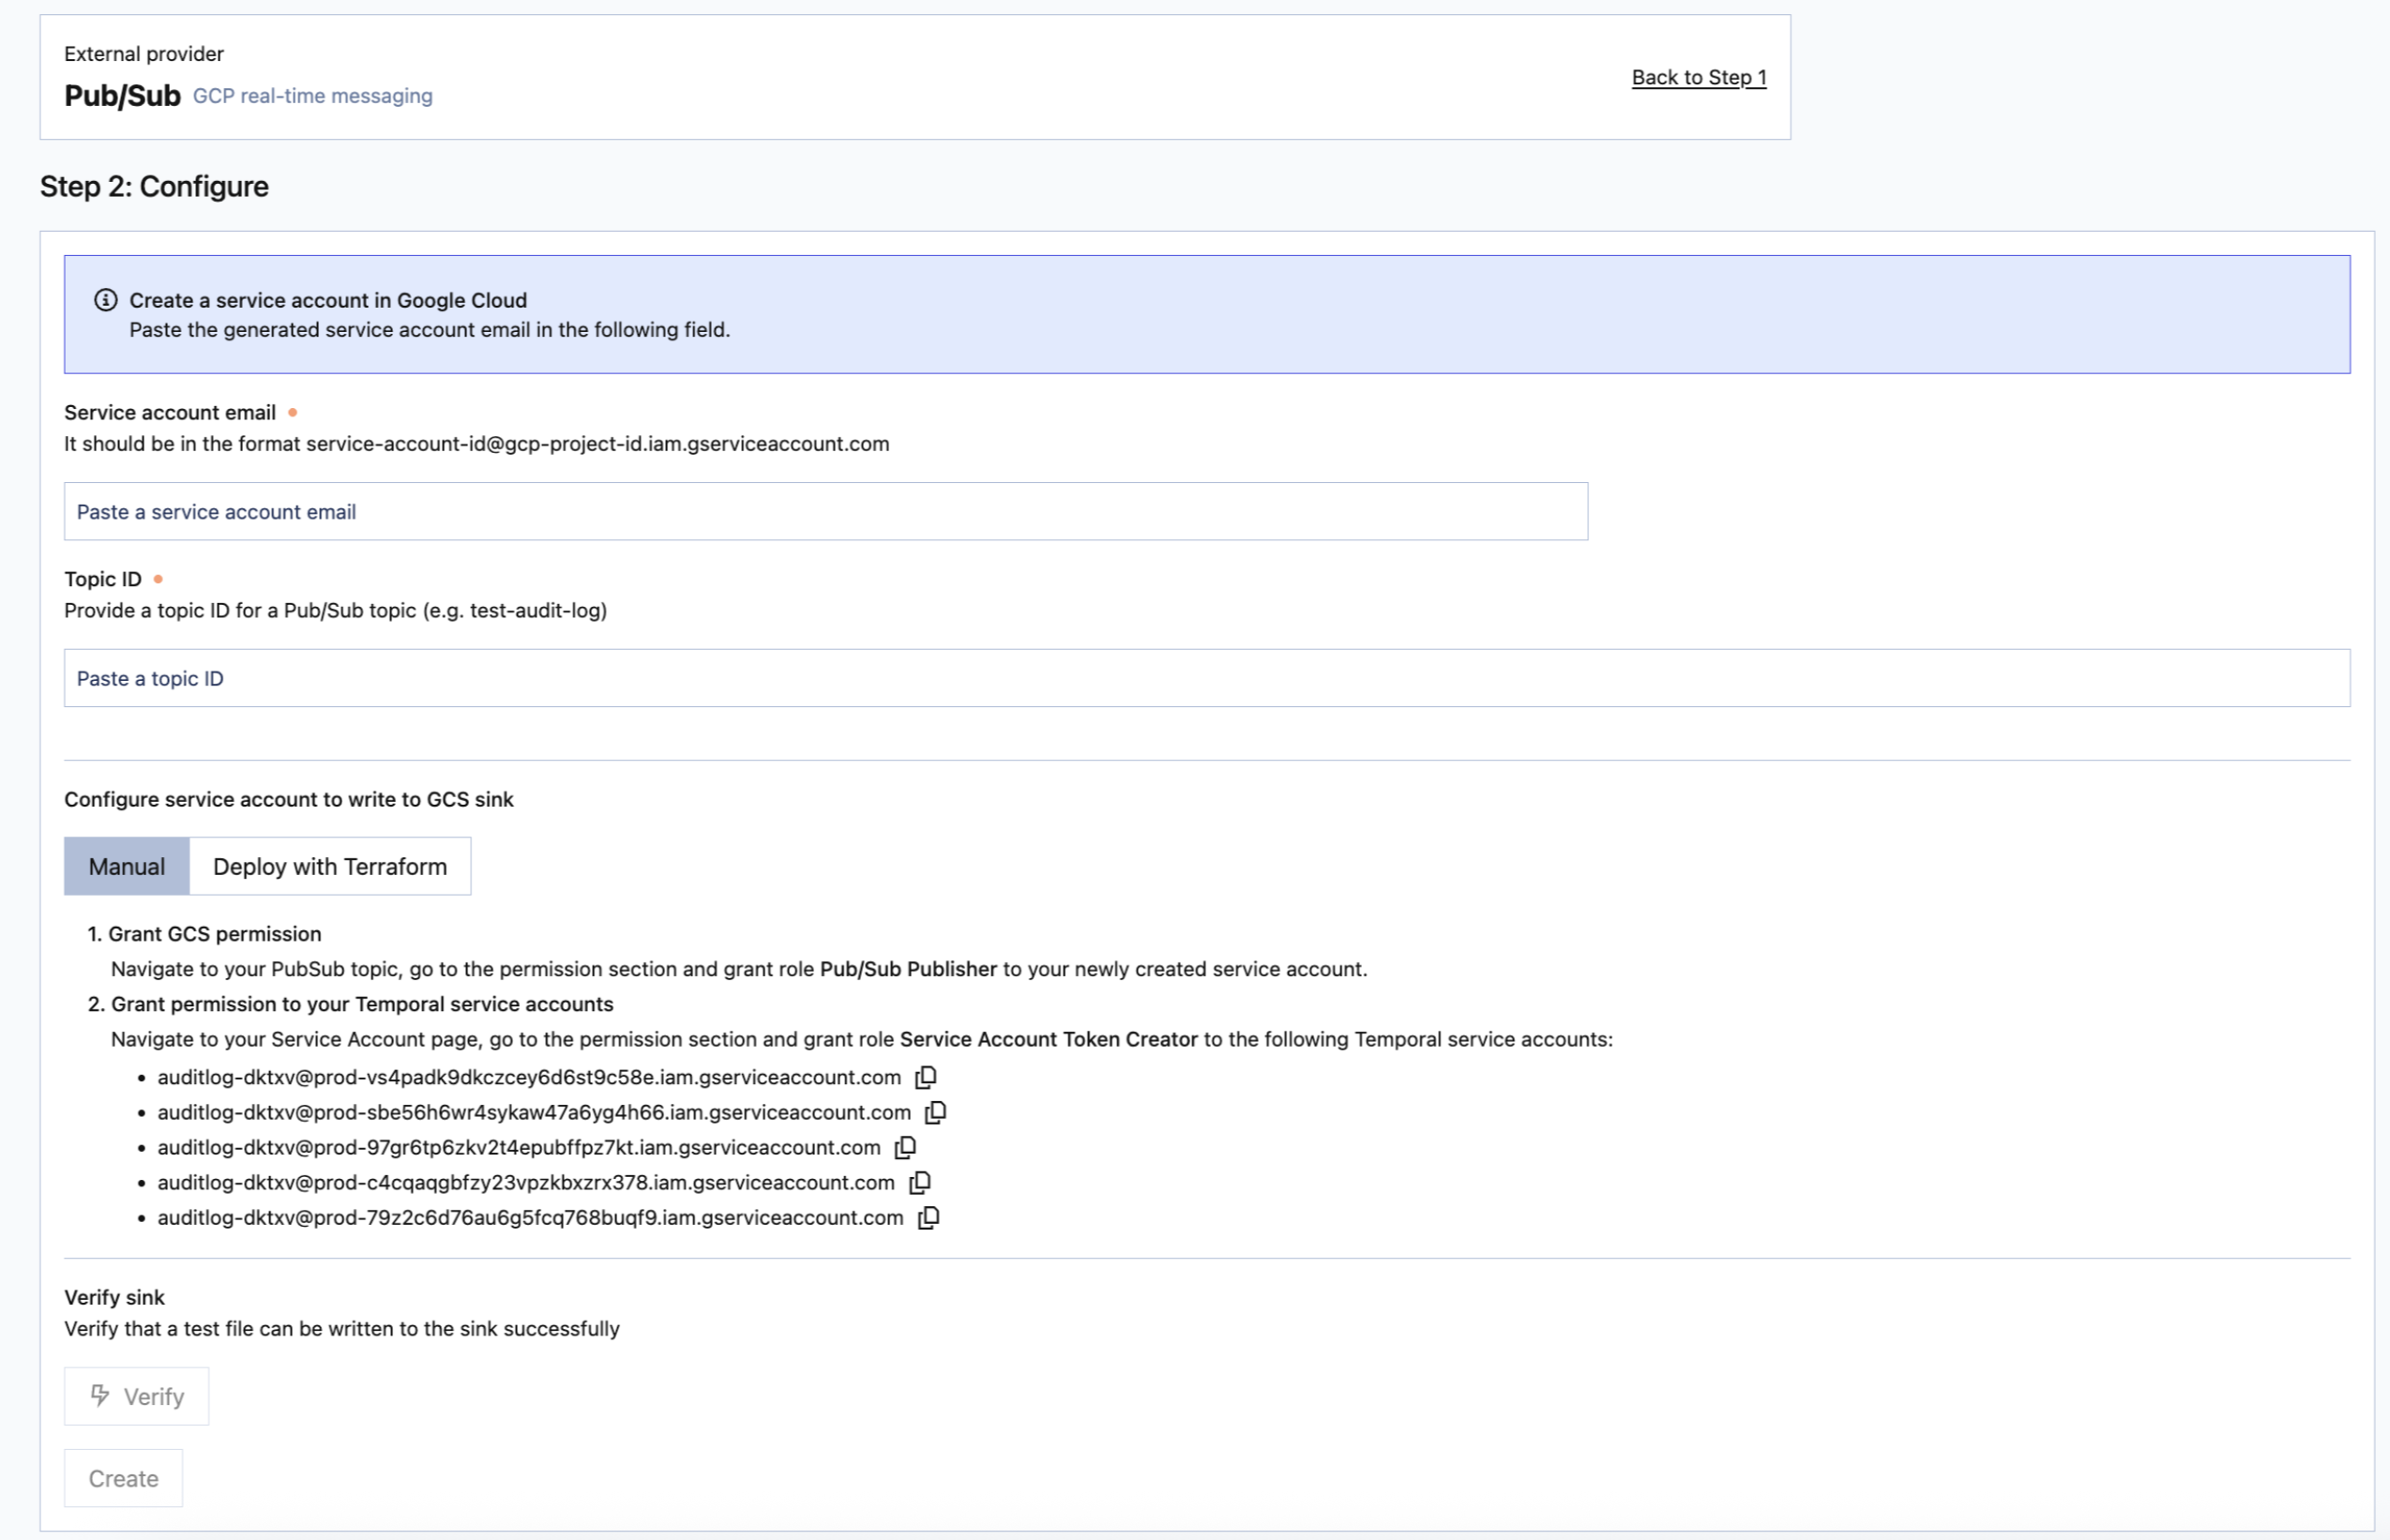Click the GCP real-time messaging link

(x=312, y=96)
